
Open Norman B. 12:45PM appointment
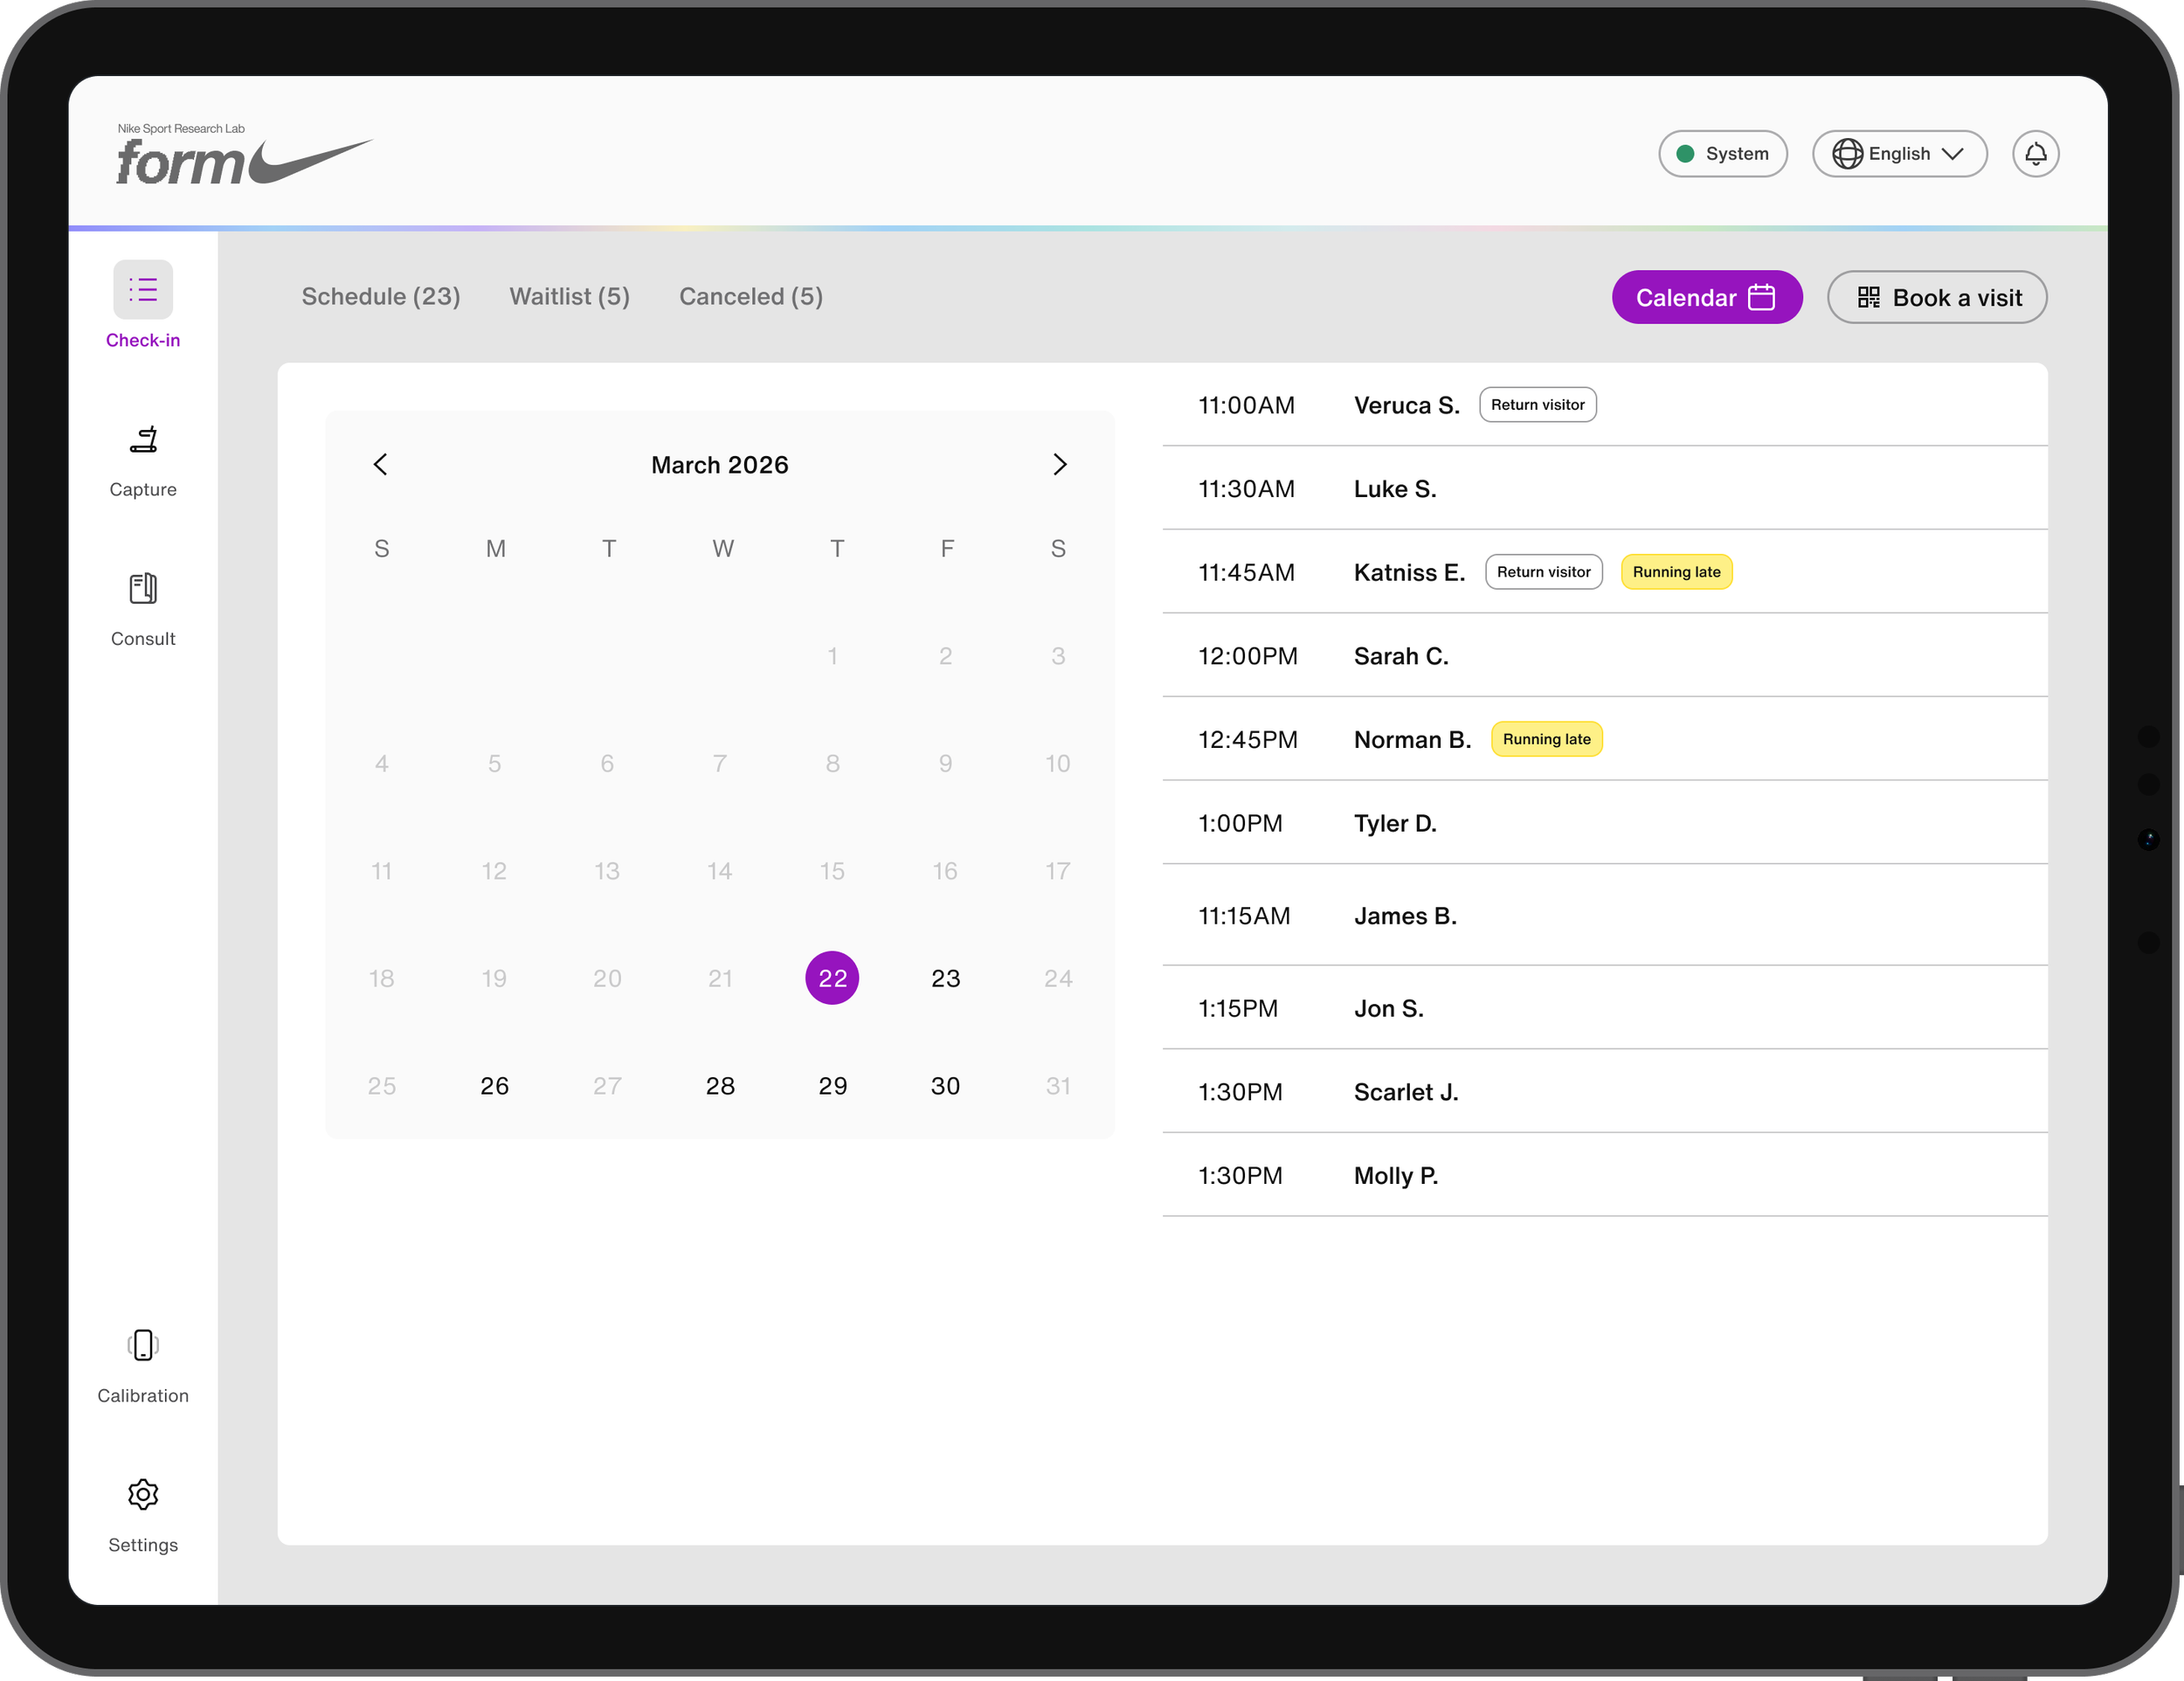[x=1605, y=740]
